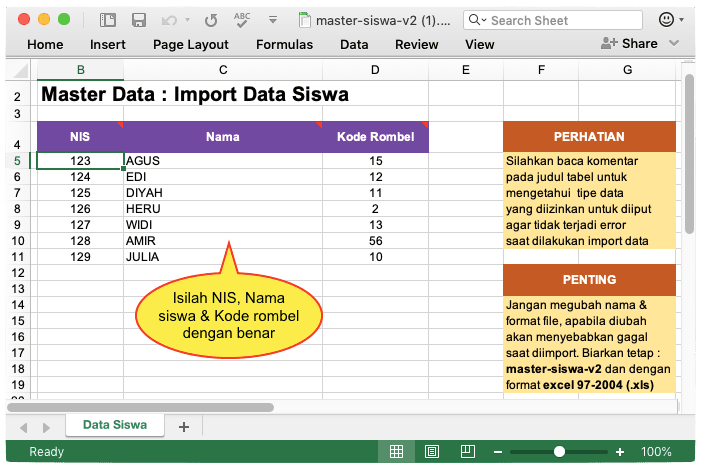703x472 pixels.
Task: Click the 100% zoom level
Action: point(656,451)
